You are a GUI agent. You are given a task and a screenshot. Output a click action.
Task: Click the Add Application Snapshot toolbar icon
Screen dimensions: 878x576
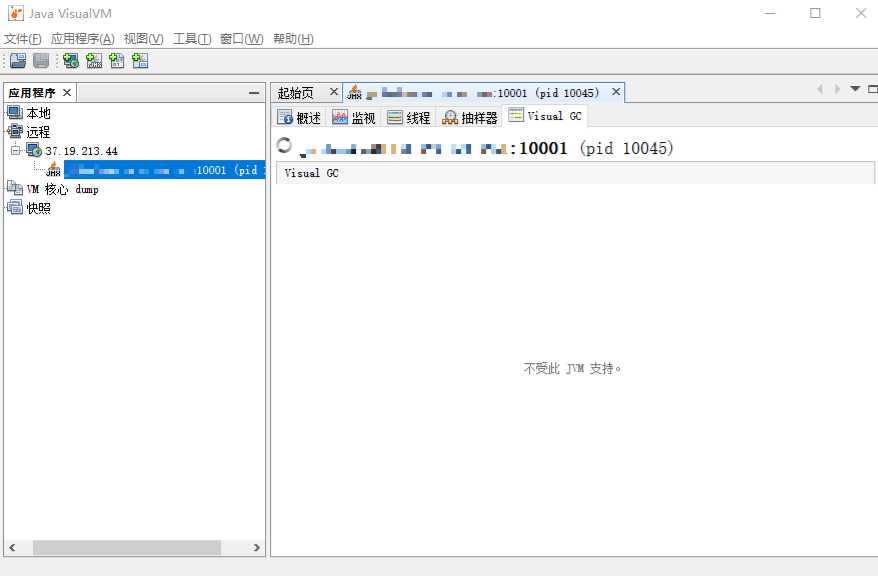[x=140, y=60]
